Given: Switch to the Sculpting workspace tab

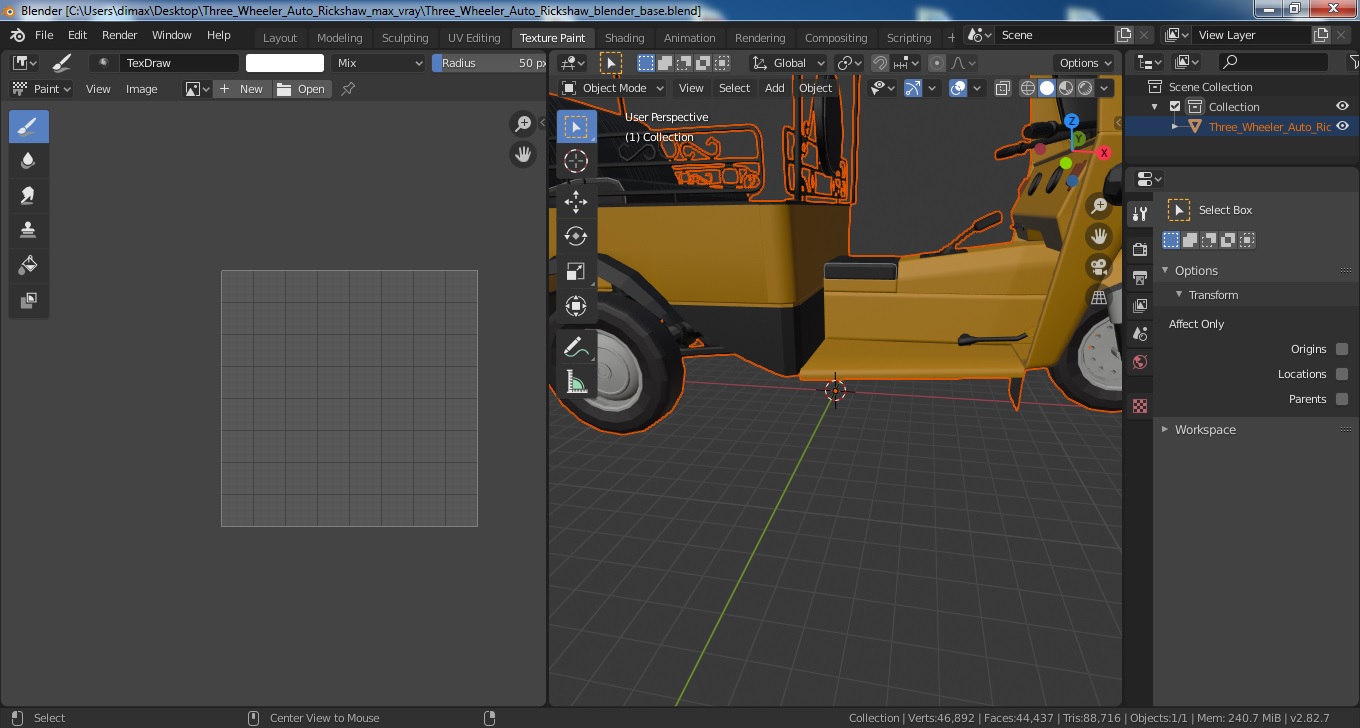Looking at the screenshot, I should (x=405, y=38).
